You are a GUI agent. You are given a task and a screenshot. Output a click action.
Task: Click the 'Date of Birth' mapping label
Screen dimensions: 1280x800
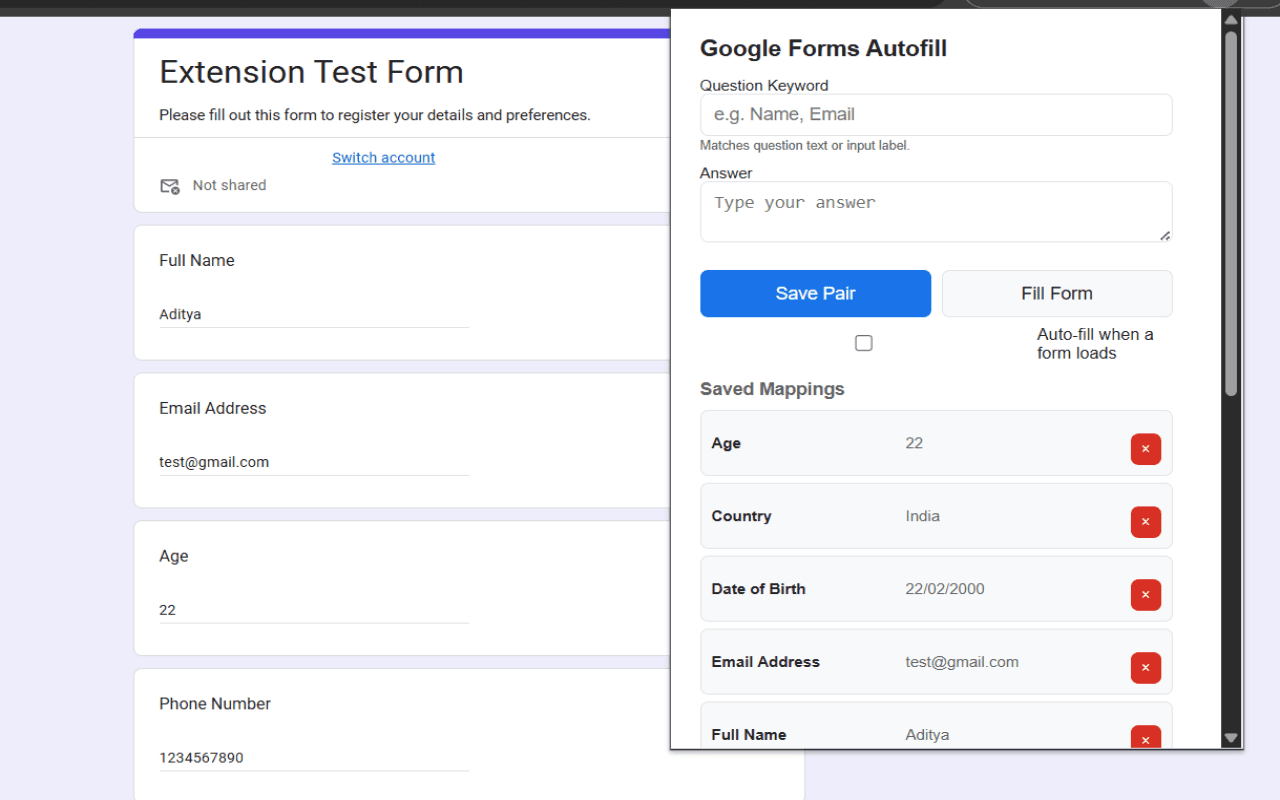758,589
